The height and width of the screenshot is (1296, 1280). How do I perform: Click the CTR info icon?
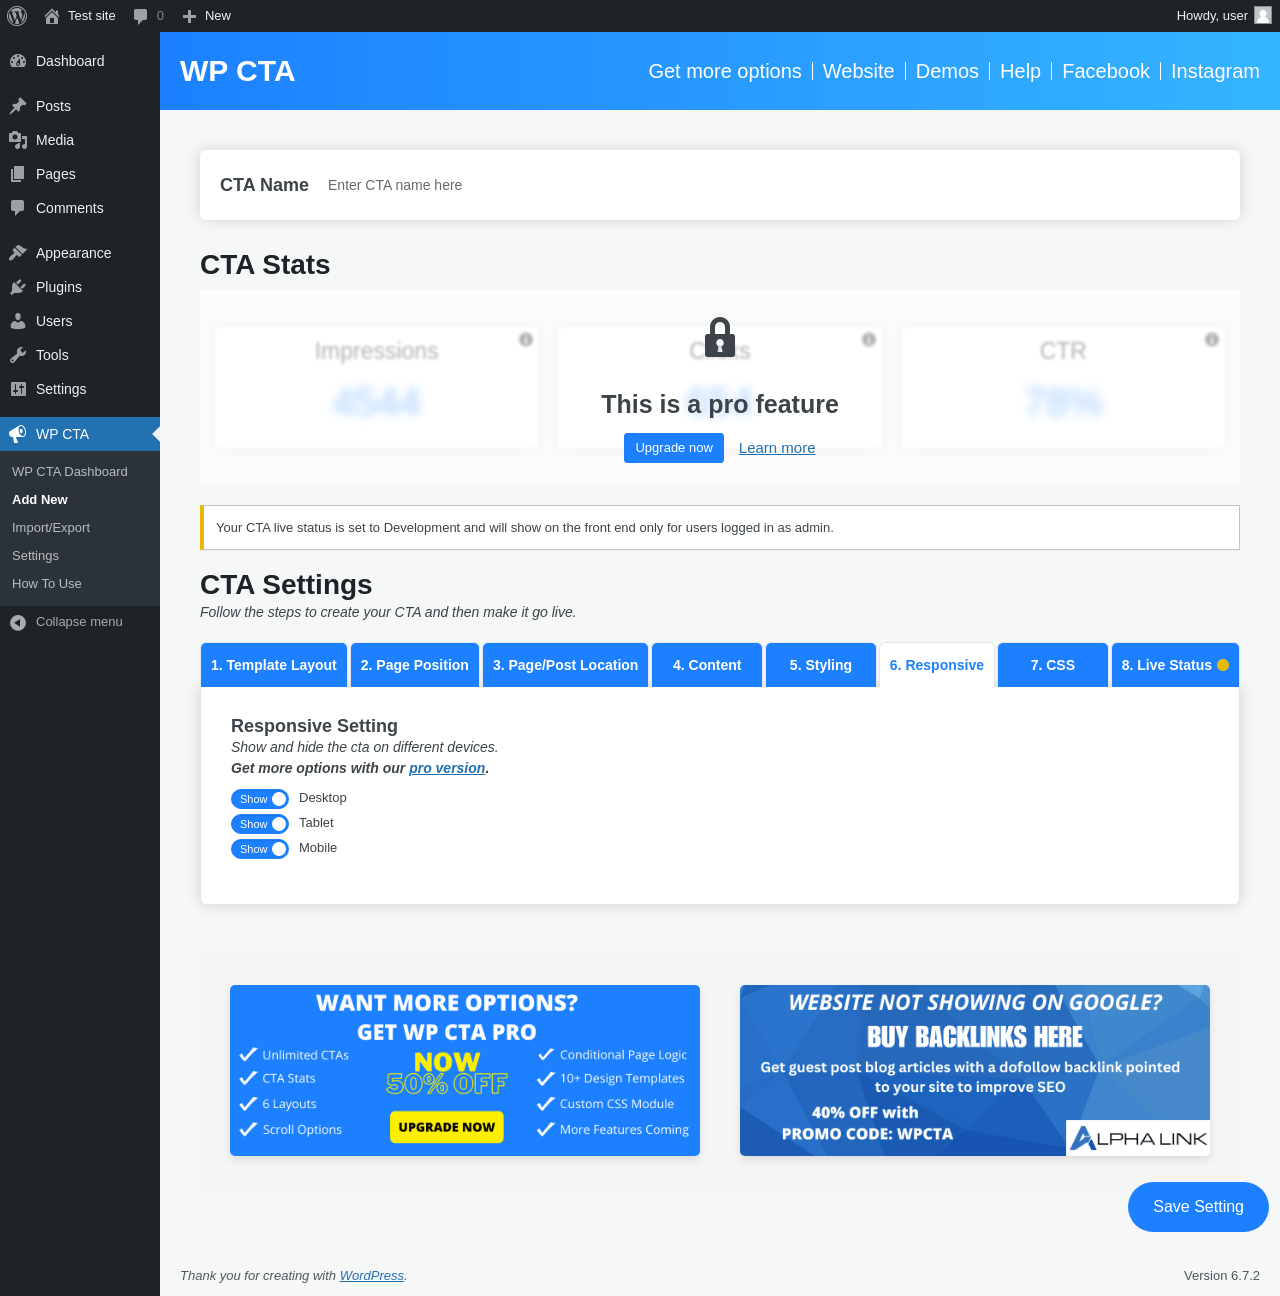tap(1212, 339)
